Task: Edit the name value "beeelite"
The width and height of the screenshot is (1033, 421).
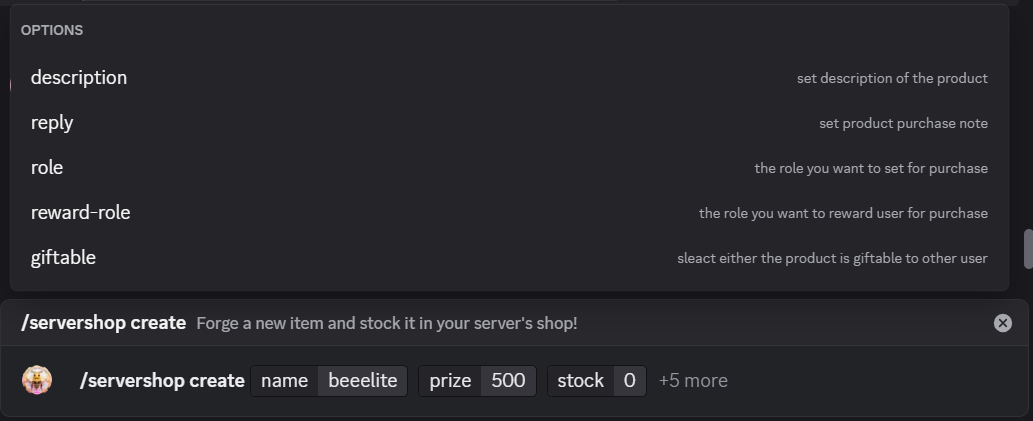Action: (362, 381)
